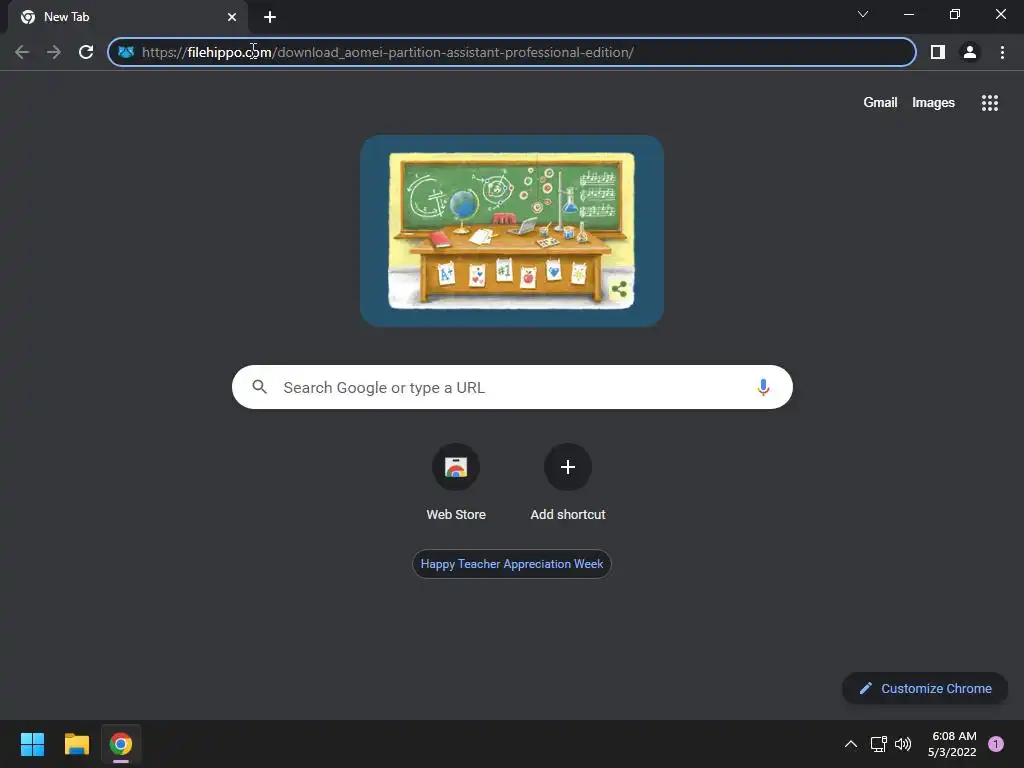Click the Teacher Appreciation Google Doodle
This screenshot has width=1024, height=768.
(x=512, y=231)
